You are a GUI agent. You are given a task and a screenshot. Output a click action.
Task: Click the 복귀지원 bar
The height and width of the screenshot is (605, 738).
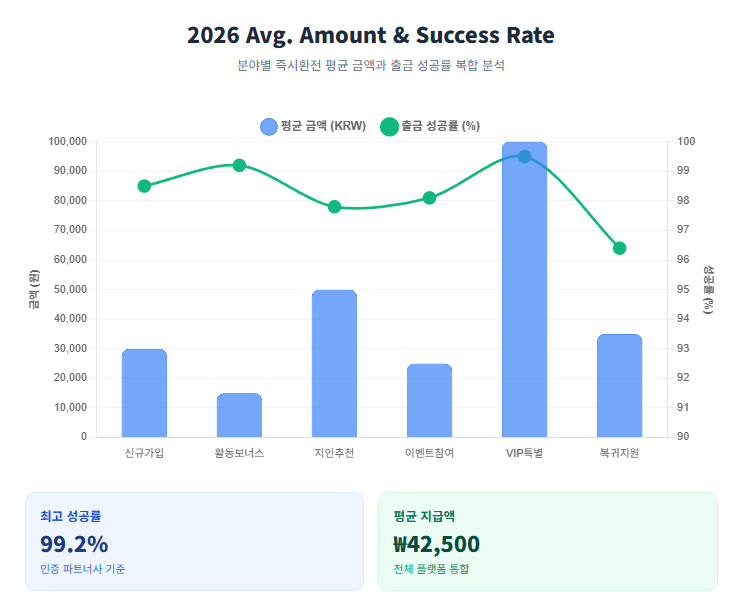coord(619,385)
